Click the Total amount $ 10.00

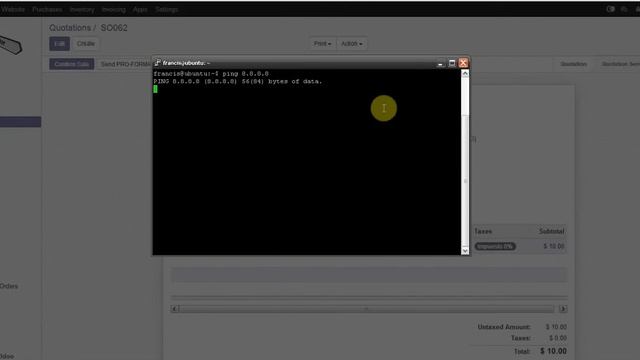pyautogui.click(x=553, y=351)
